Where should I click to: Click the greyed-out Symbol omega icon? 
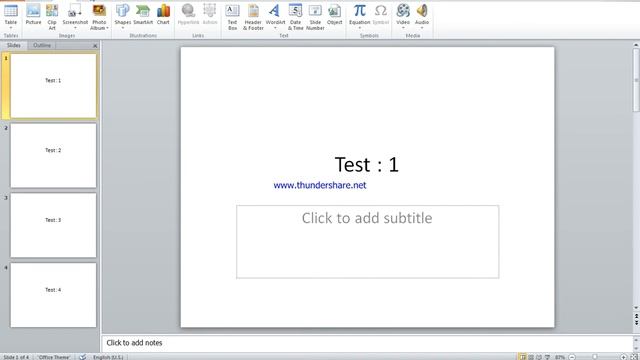tap(380, 11)
